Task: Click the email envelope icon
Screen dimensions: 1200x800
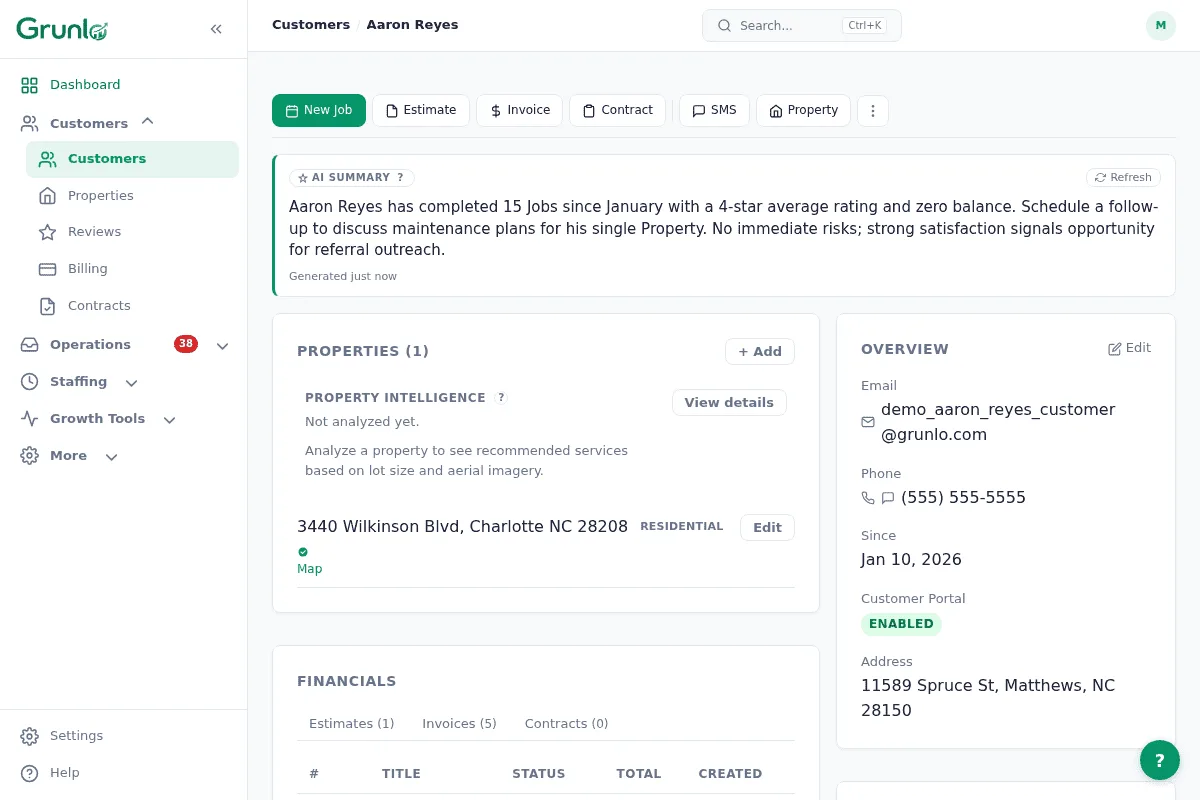Action: [x=868, y=422]
